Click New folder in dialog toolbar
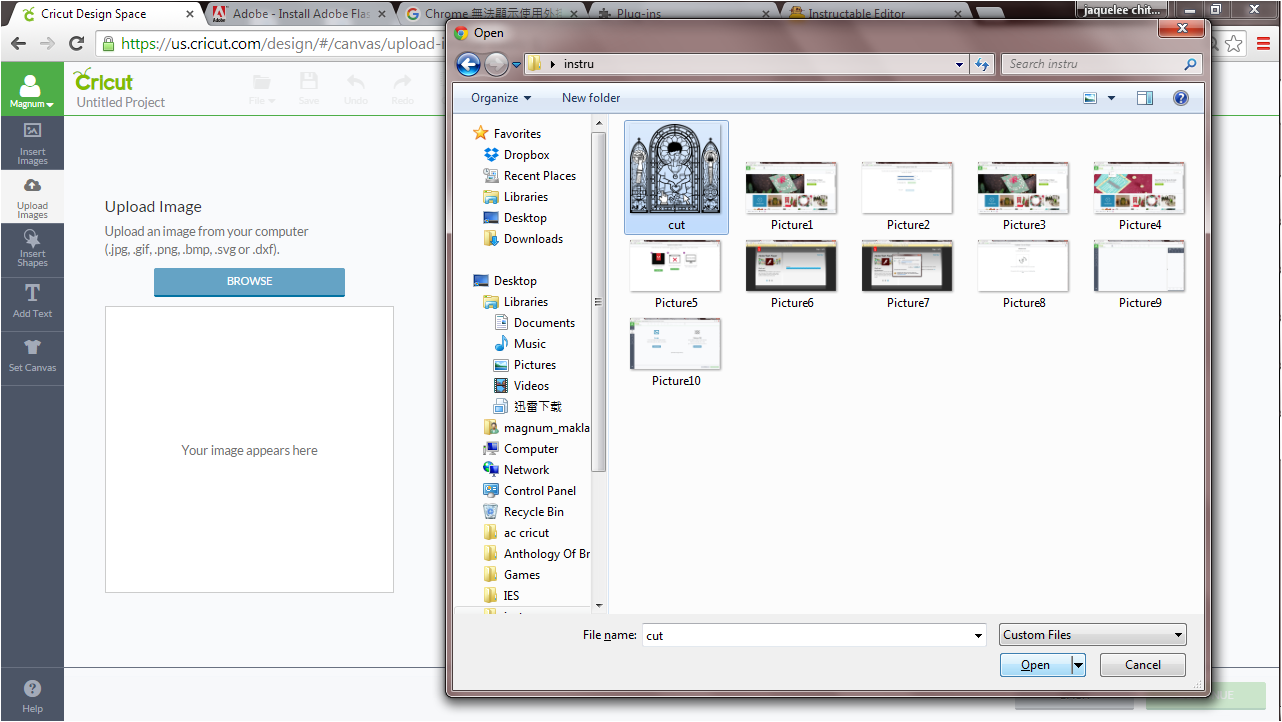 click(x=591, y=98)
